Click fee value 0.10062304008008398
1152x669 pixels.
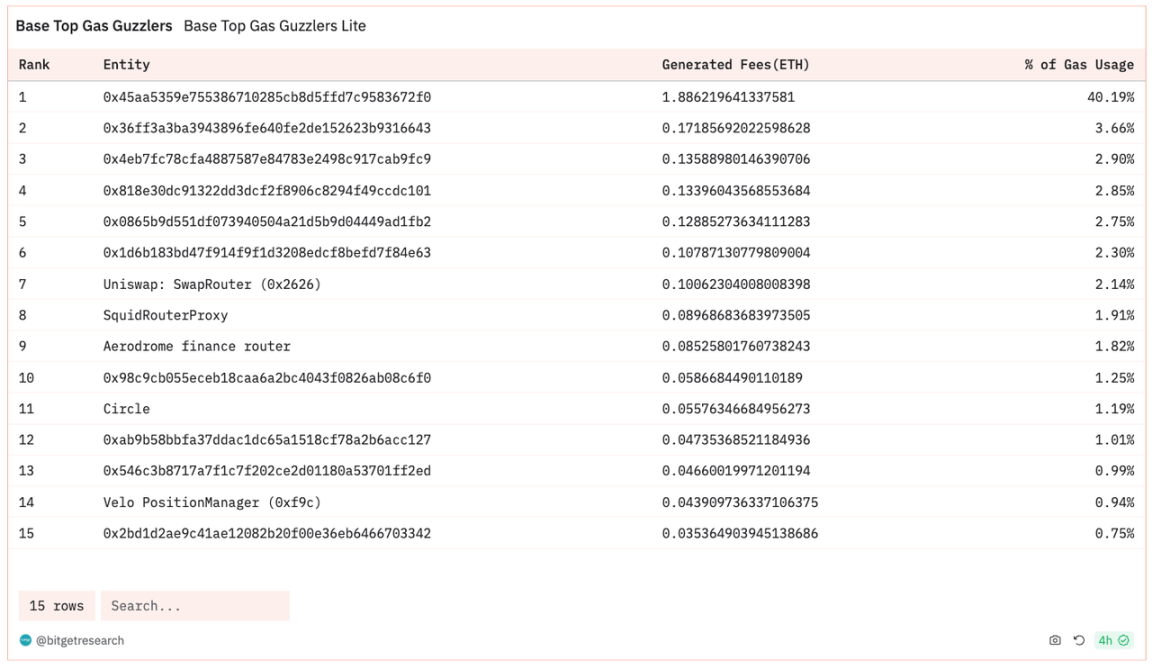coord(736,284)
